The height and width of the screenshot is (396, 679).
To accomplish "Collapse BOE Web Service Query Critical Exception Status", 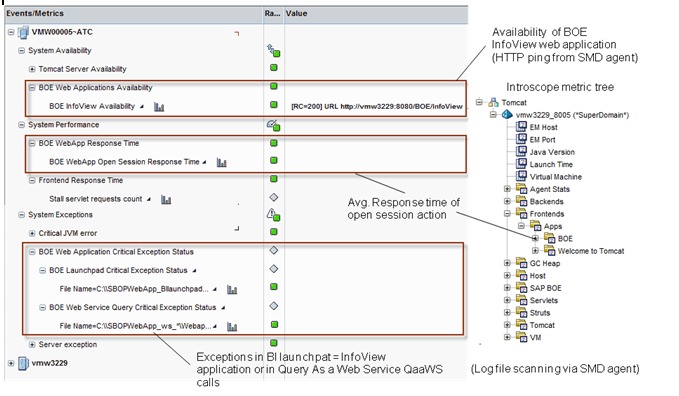I will coord(42,308).
